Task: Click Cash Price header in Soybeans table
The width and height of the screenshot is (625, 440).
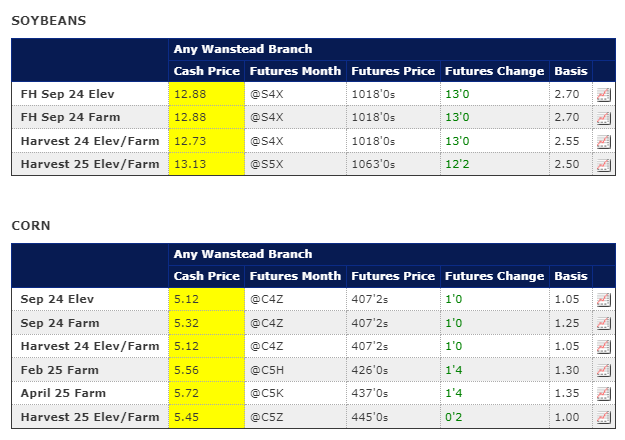Action: 206,71
